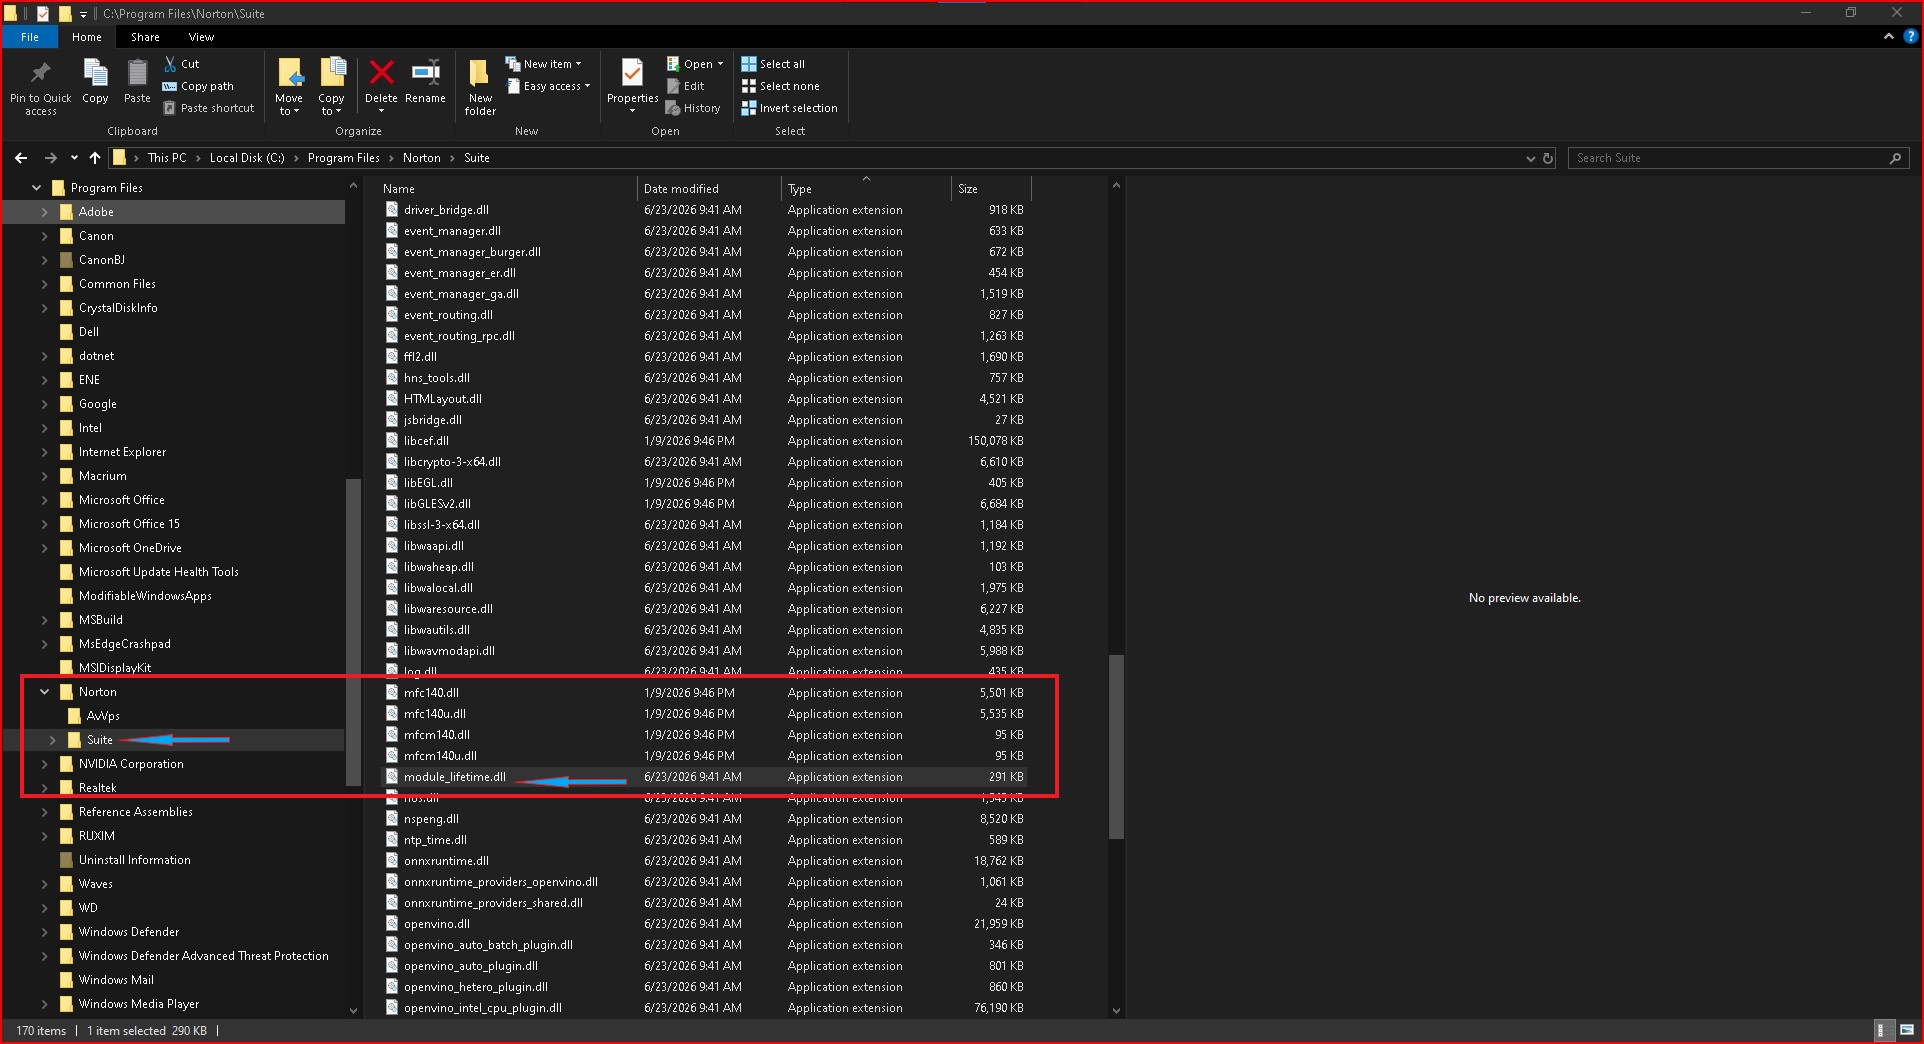The width and height of the screenshot is (1924, 1044).
Task: Click Program Files in the breadcrumb
Action: (343, 158)
